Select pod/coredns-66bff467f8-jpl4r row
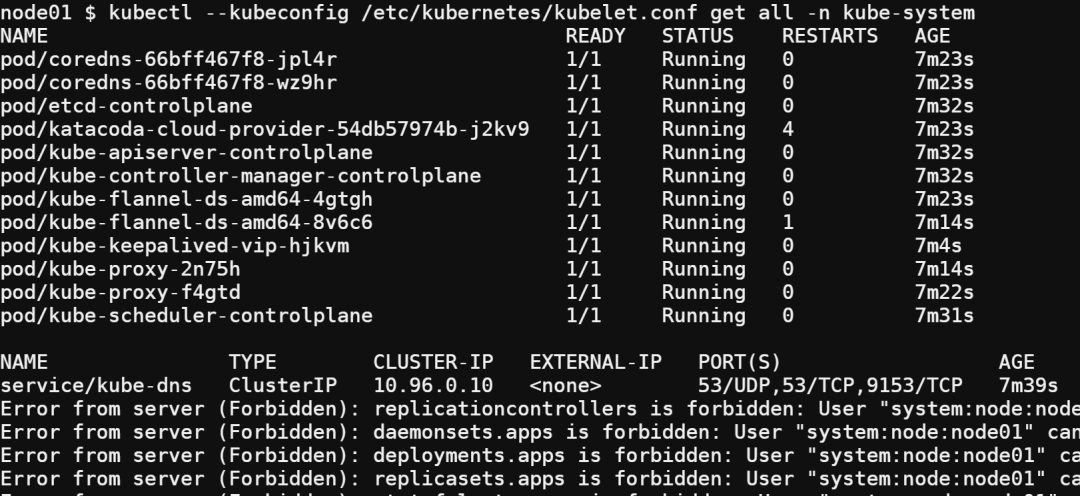The height and width of the screenshot is (496, 1080). (487, 60)
